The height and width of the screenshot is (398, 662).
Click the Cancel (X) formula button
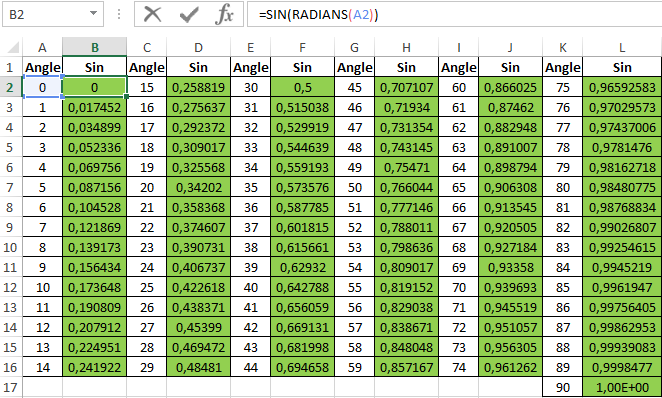point(152,14)
